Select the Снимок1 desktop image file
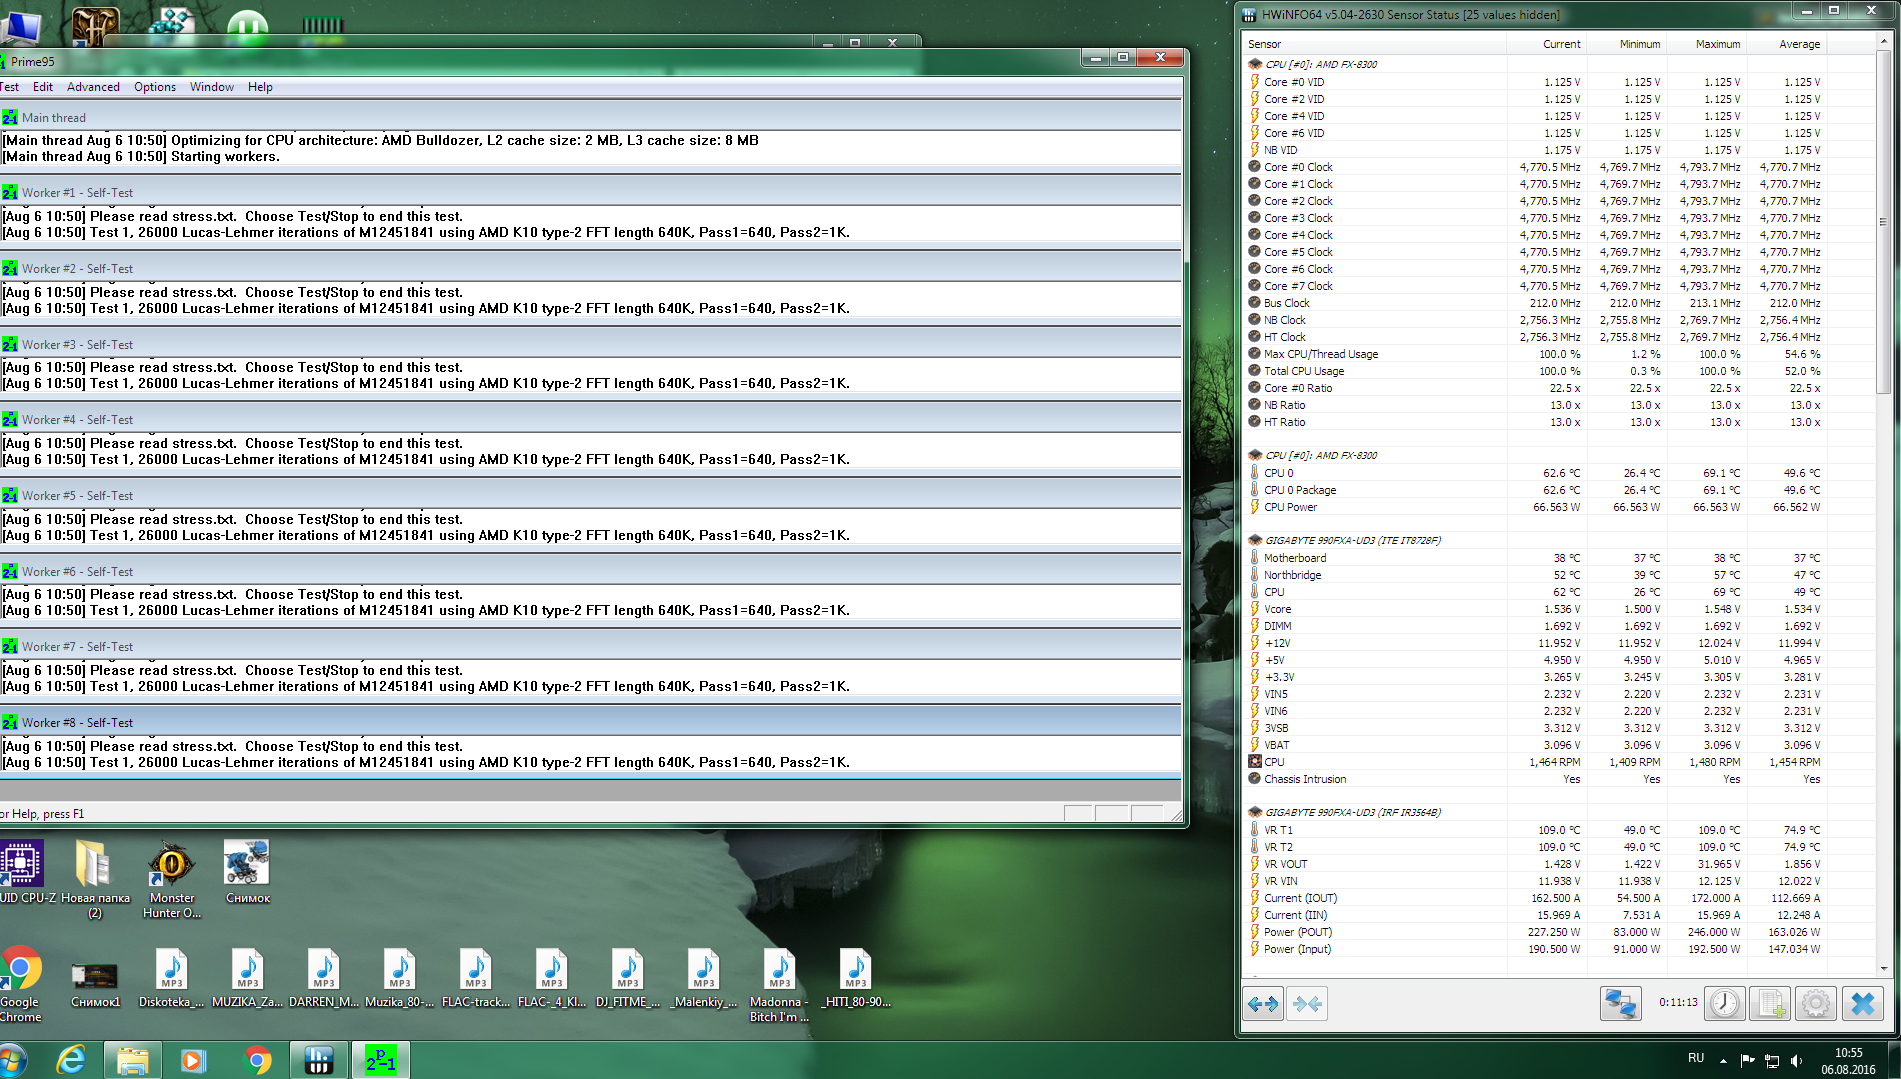This screenshot has width=1901, height=1079. (x=95, y=984)
